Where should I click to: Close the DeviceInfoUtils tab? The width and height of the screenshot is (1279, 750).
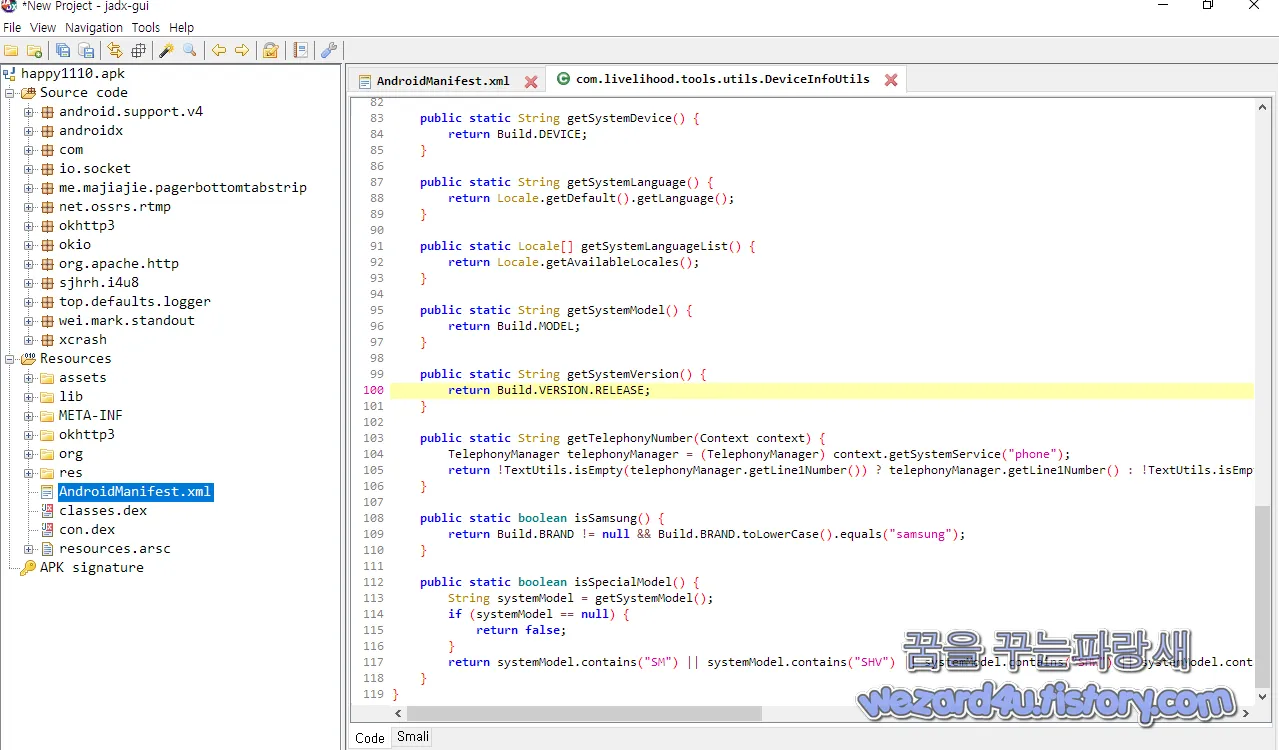(891, 80)
